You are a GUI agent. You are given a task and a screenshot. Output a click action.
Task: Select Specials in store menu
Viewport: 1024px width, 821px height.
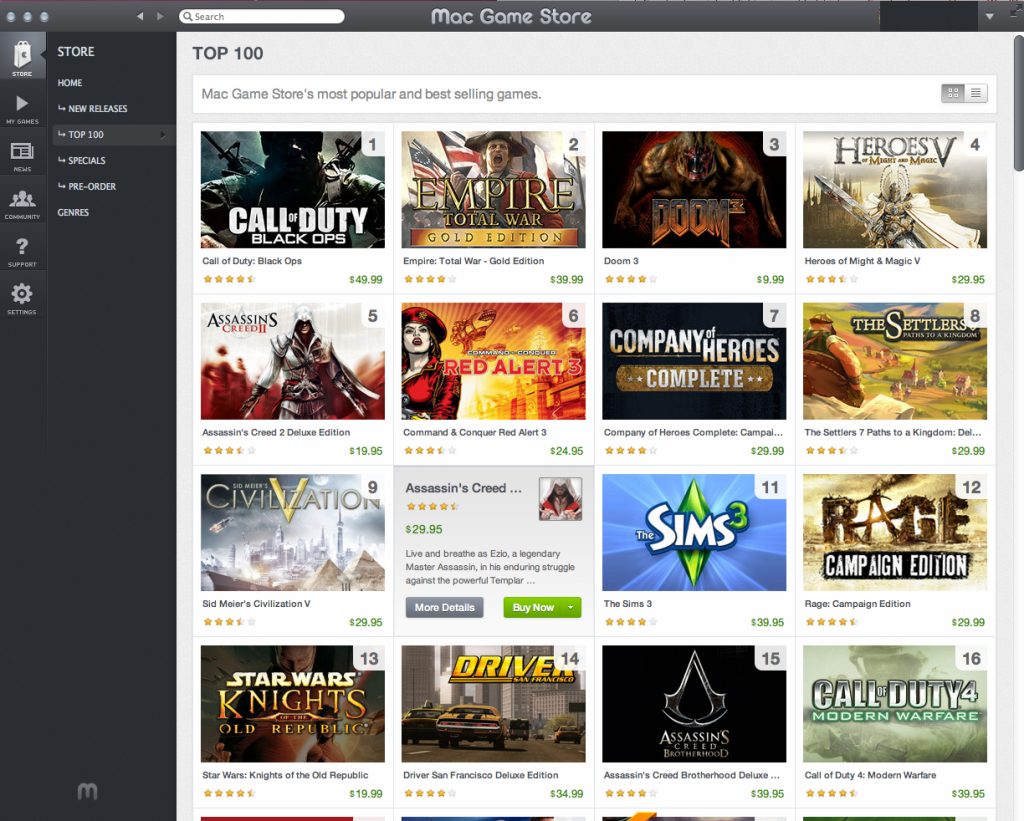point(86,160)
